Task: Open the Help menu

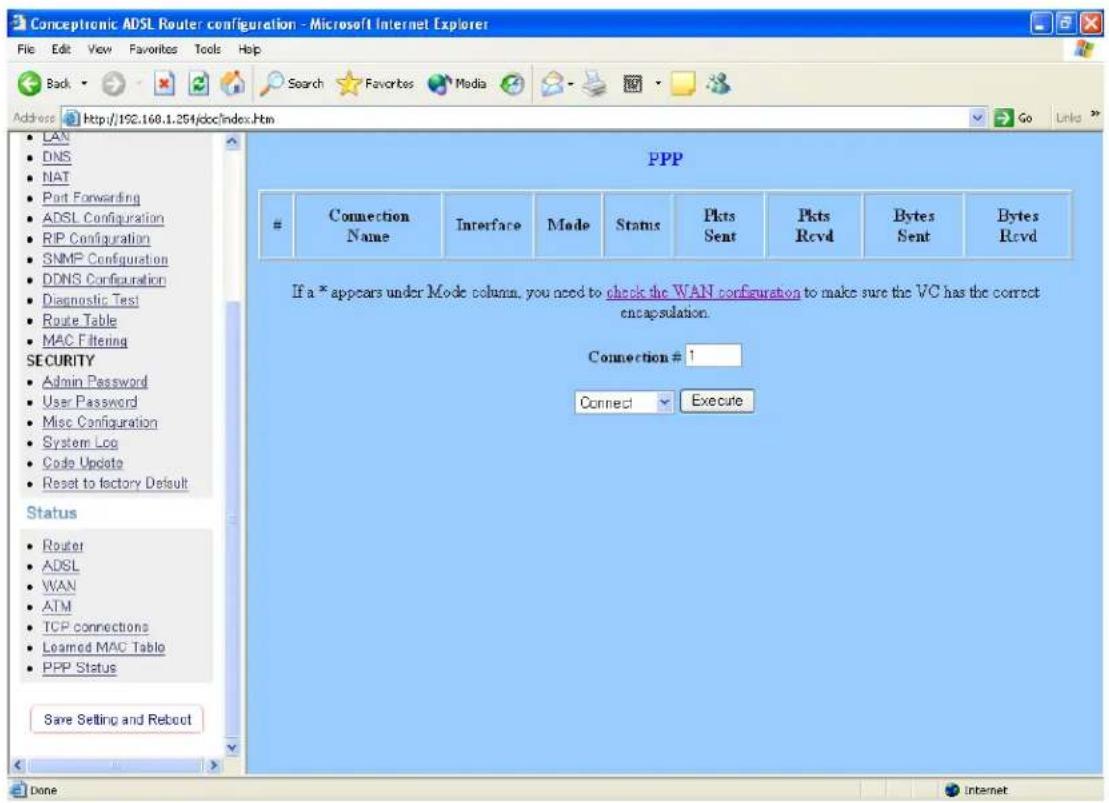Action: (249, 49)
